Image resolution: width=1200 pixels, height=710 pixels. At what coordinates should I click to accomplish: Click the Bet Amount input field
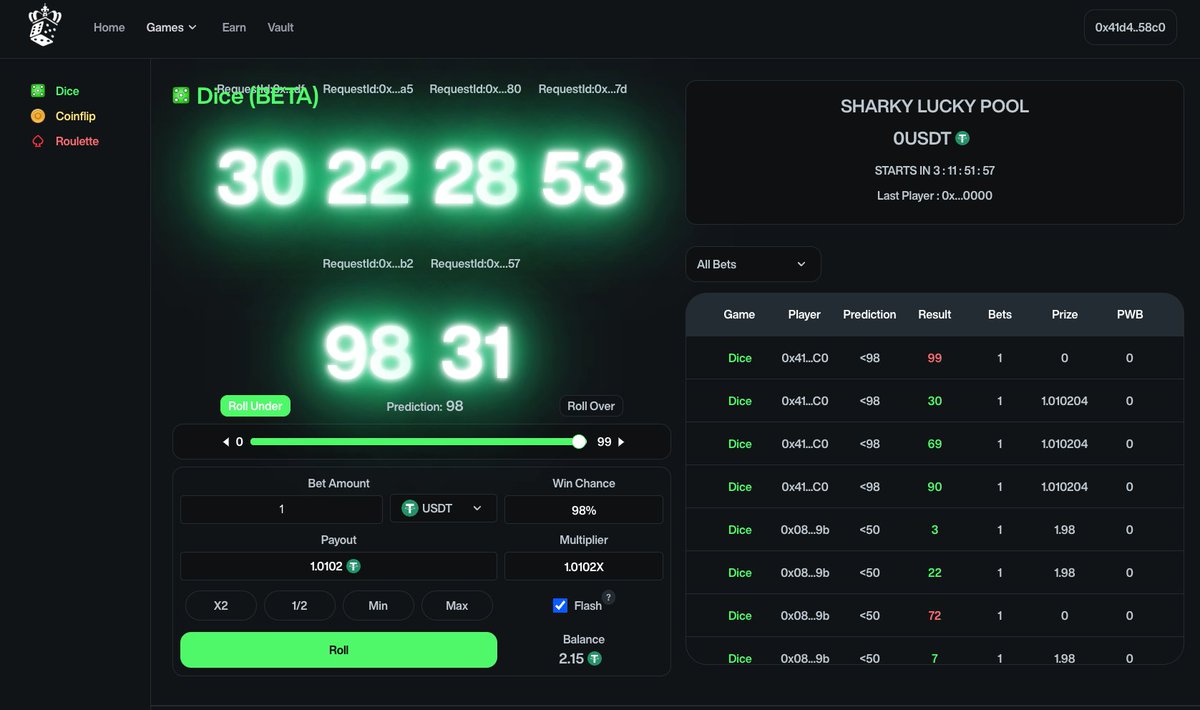(x=281, y=509)
